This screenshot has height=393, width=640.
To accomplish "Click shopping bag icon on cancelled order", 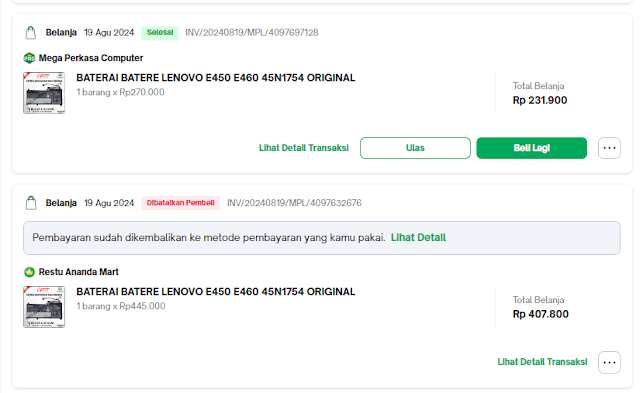I will pos(31,203).
